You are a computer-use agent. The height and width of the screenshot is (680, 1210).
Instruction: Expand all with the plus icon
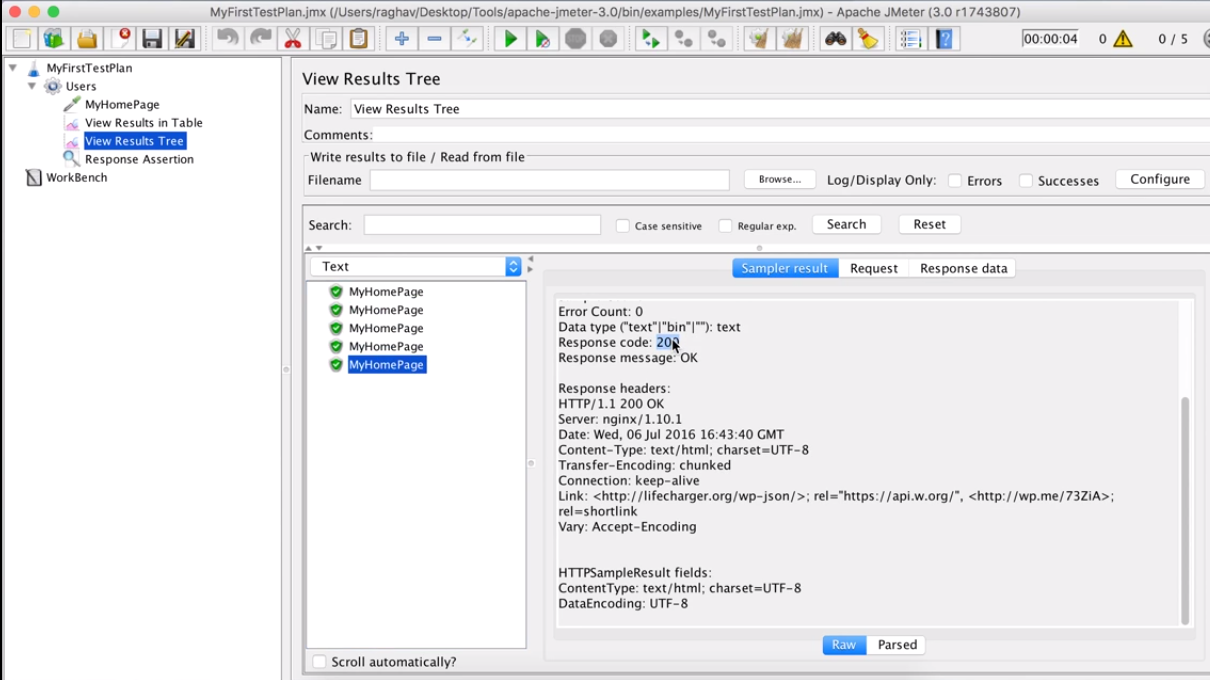point(401,39)
